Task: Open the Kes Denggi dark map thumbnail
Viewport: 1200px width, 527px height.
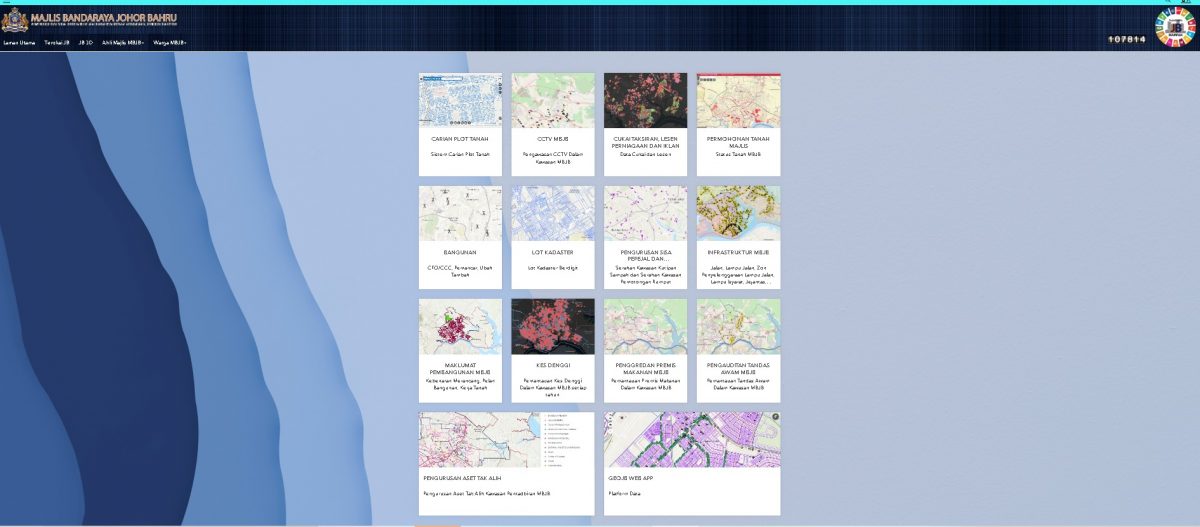Action: click(x=553, y=327)
